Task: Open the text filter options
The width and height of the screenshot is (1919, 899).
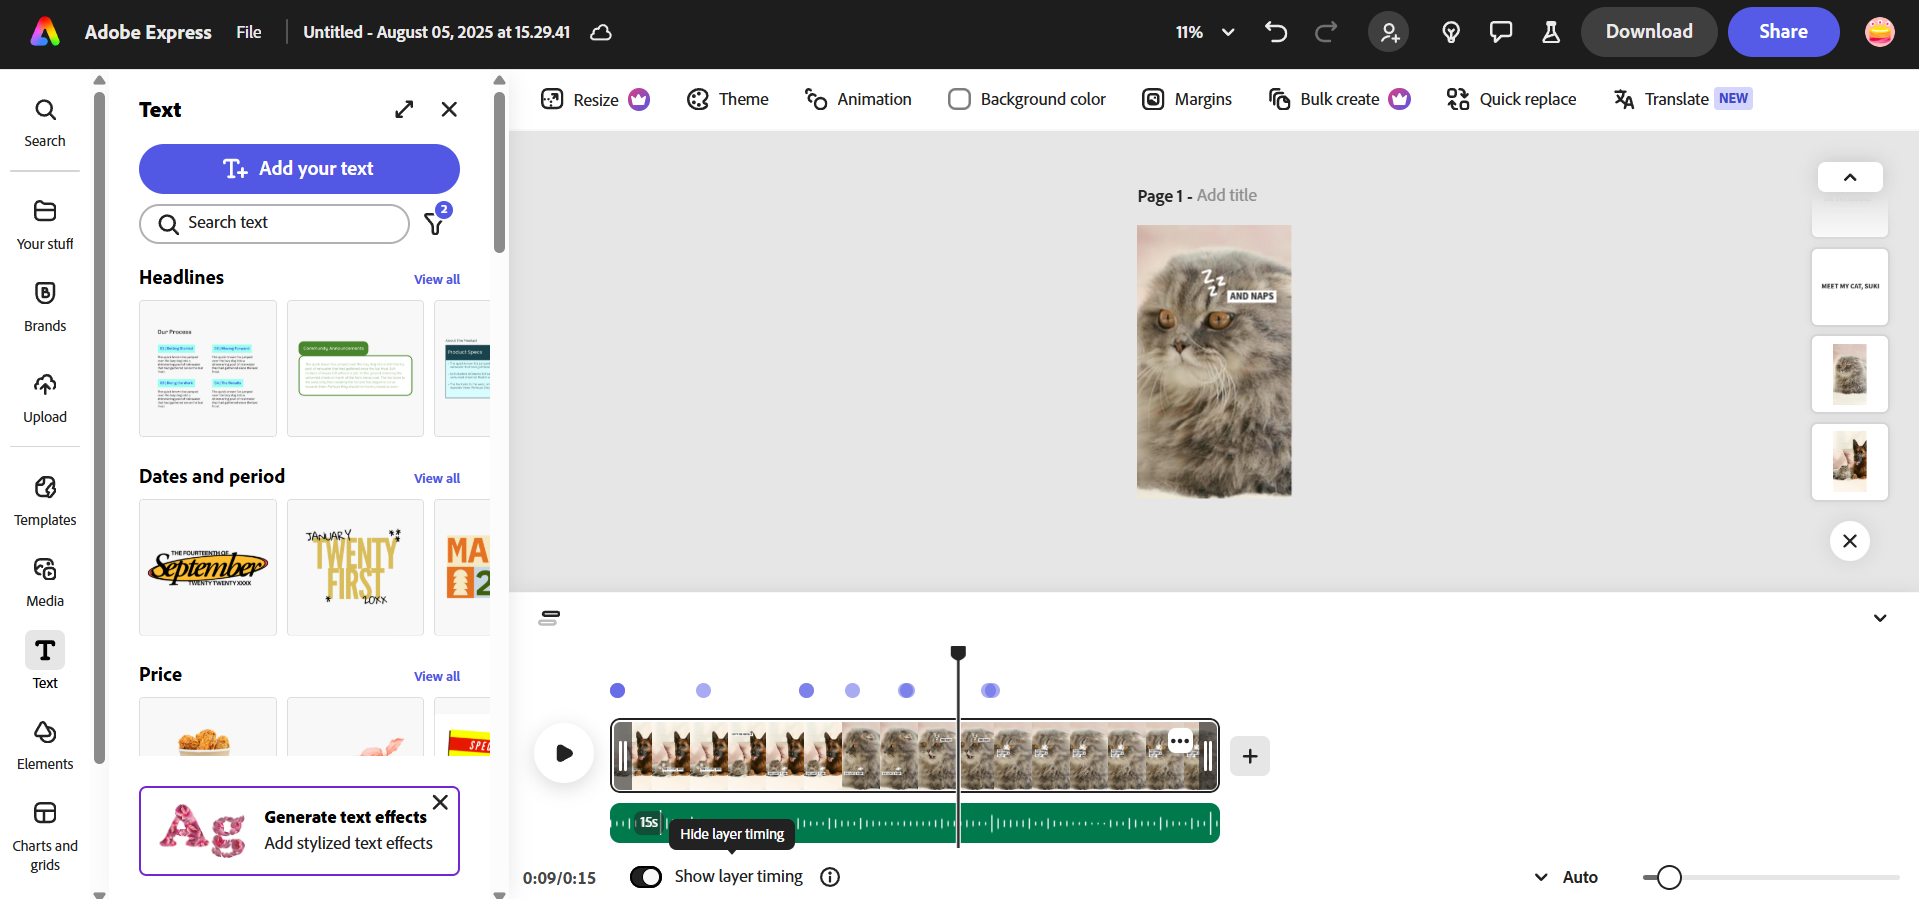Action: tap(435, 222)
